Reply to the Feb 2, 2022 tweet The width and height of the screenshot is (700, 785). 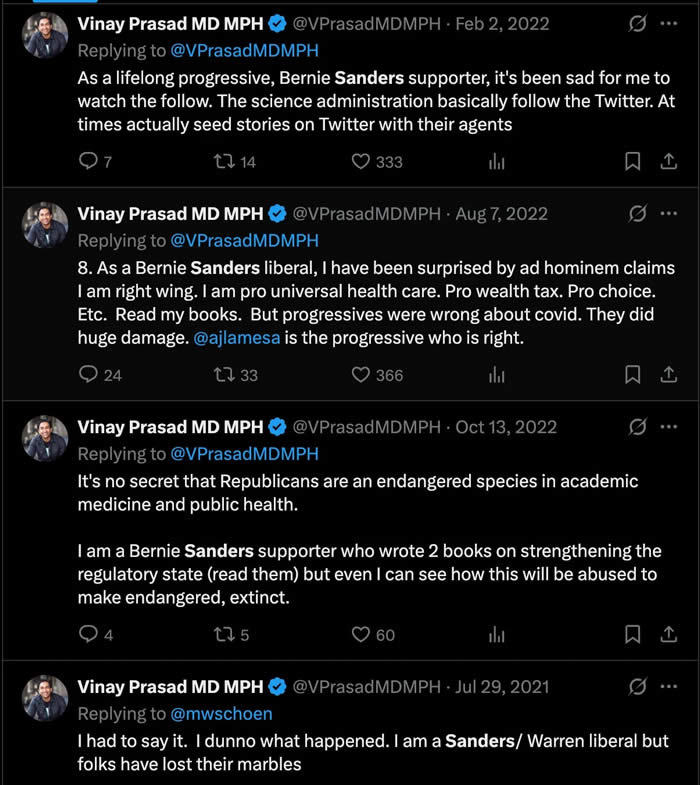pos(89,162)
